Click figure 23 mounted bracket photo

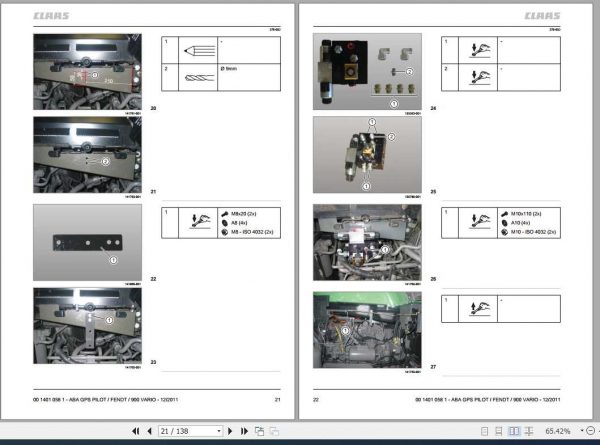(87, 326)
